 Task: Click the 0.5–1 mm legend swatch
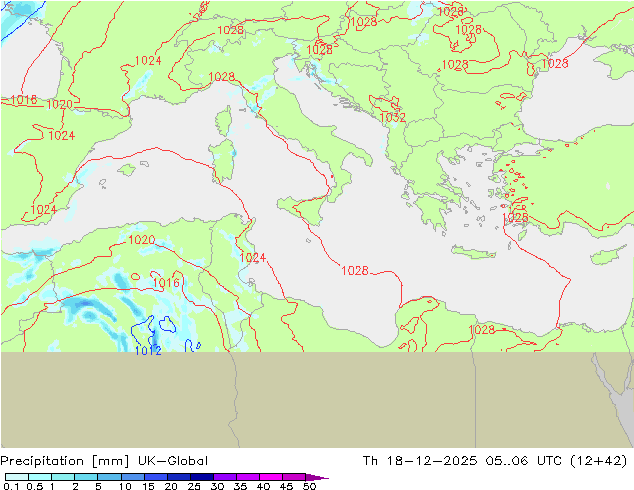coord(40,477)
